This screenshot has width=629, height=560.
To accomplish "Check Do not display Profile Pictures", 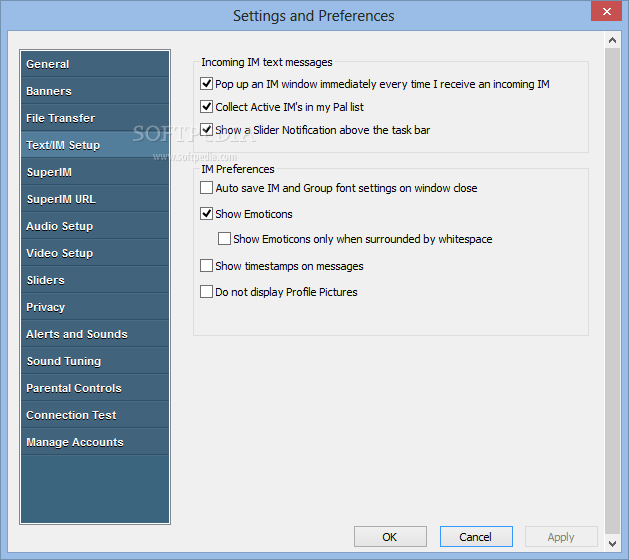I will (x=207, y=292).
